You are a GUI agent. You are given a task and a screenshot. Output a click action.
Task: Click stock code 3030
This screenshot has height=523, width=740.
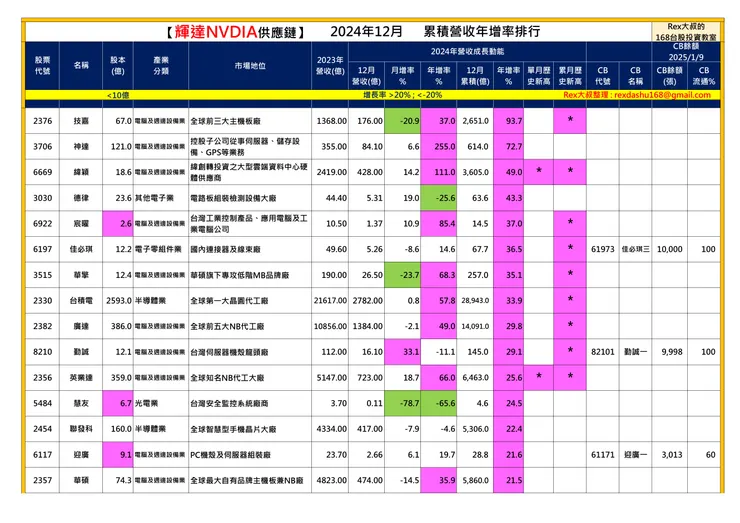[x=42, y=198]
